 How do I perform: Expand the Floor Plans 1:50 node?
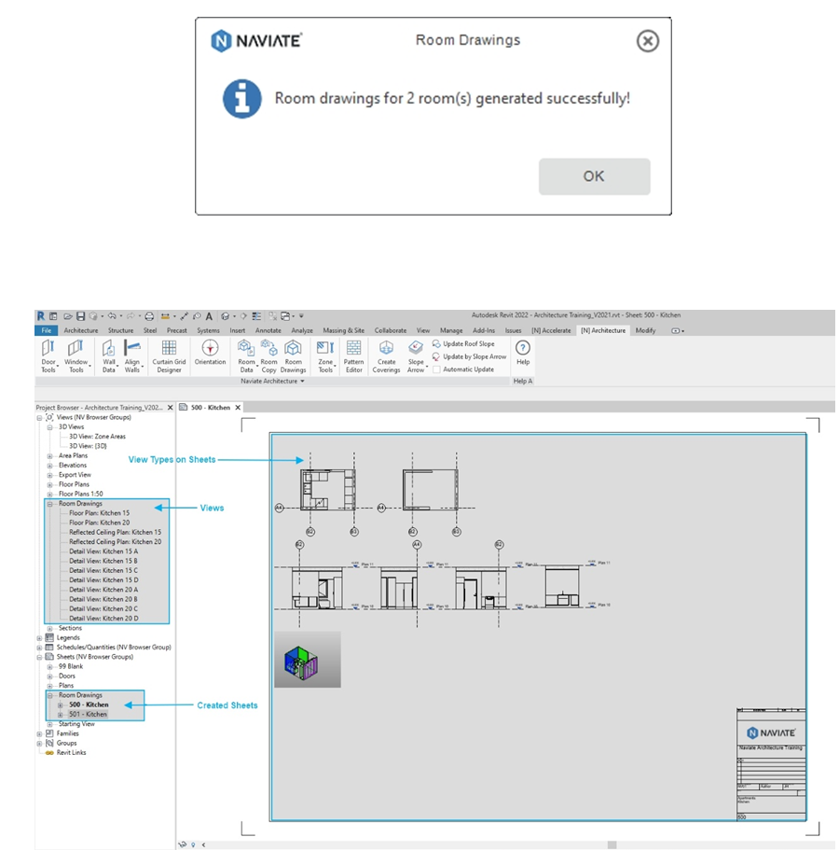pos(49,494)
